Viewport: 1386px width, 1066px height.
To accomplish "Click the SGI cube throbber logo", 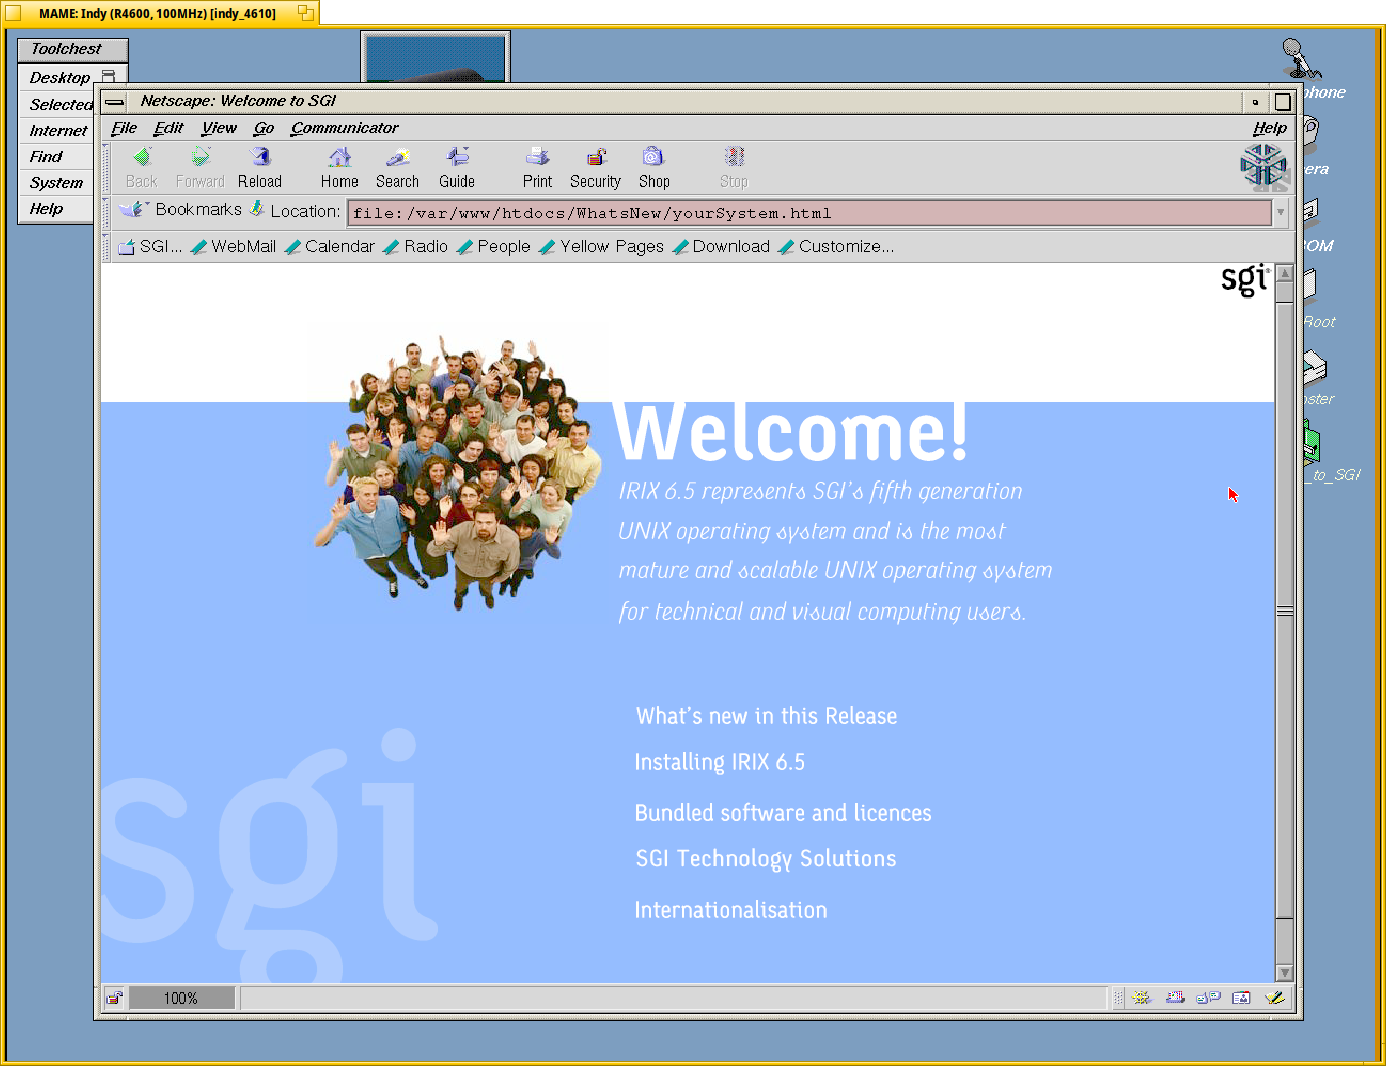I will point(1263,166).
